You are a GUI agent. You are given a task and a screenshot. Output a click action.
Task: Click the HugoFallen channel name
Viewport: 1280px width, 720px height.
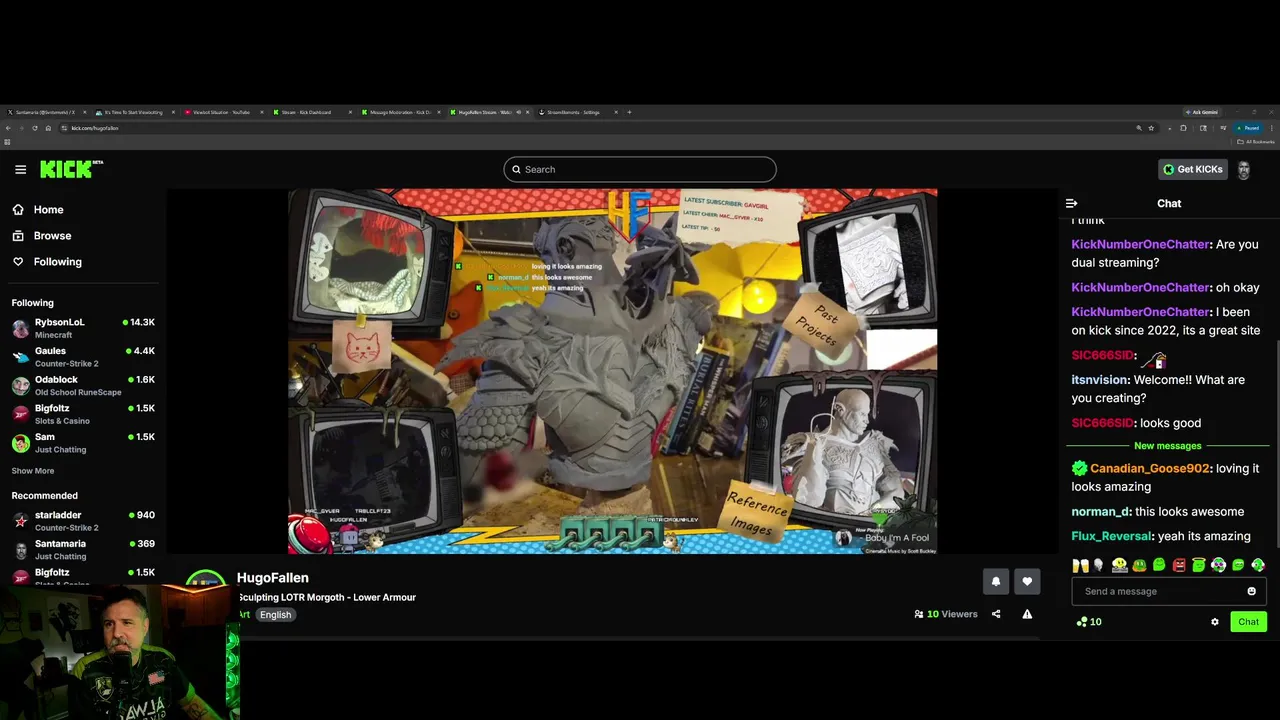273,578
